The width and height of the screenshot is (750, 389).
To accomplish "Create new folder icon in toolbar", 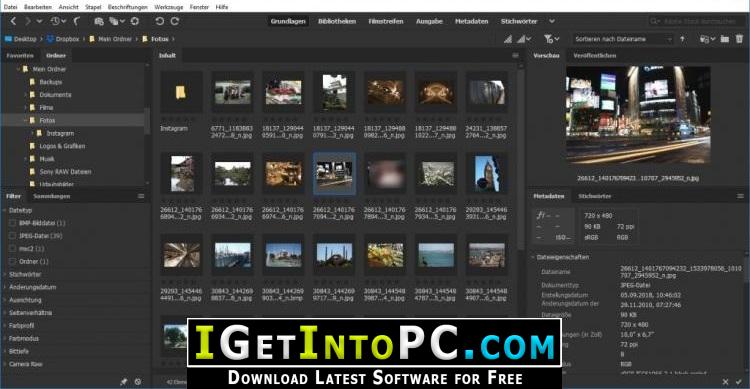I will [x=725, y=39].
